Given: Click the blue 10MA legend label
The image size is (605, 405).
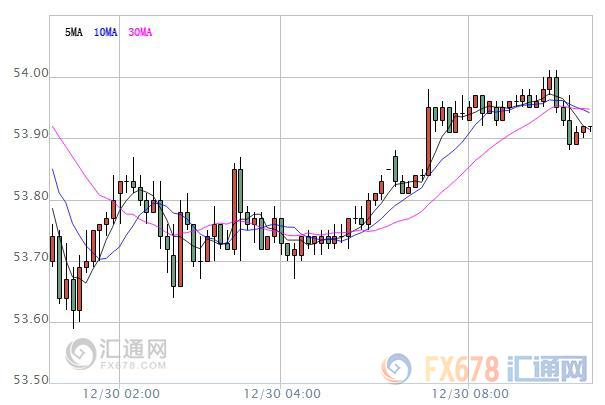Looking at the screenshot, I should point(105,32).
